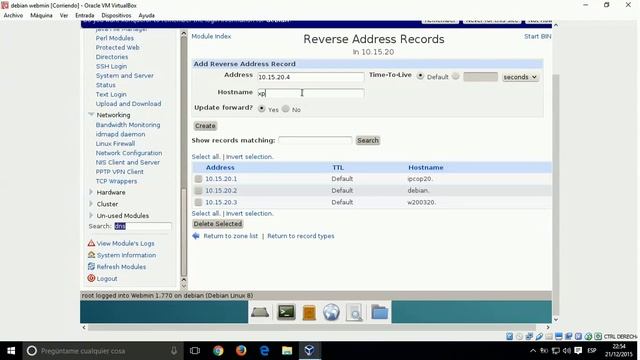Open the Dispositivos menu
The image size is (640, 360).
[x=116, y=15]
